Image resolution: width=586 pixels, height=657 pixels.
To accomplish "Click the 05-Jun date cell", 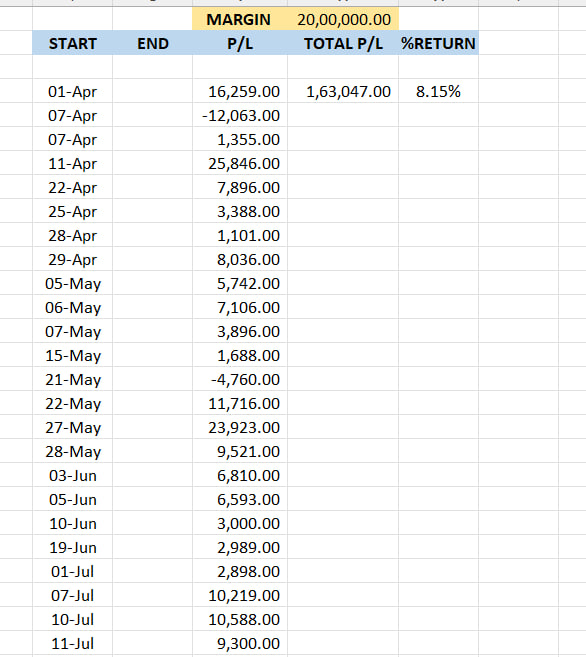I will coord(72,499).
